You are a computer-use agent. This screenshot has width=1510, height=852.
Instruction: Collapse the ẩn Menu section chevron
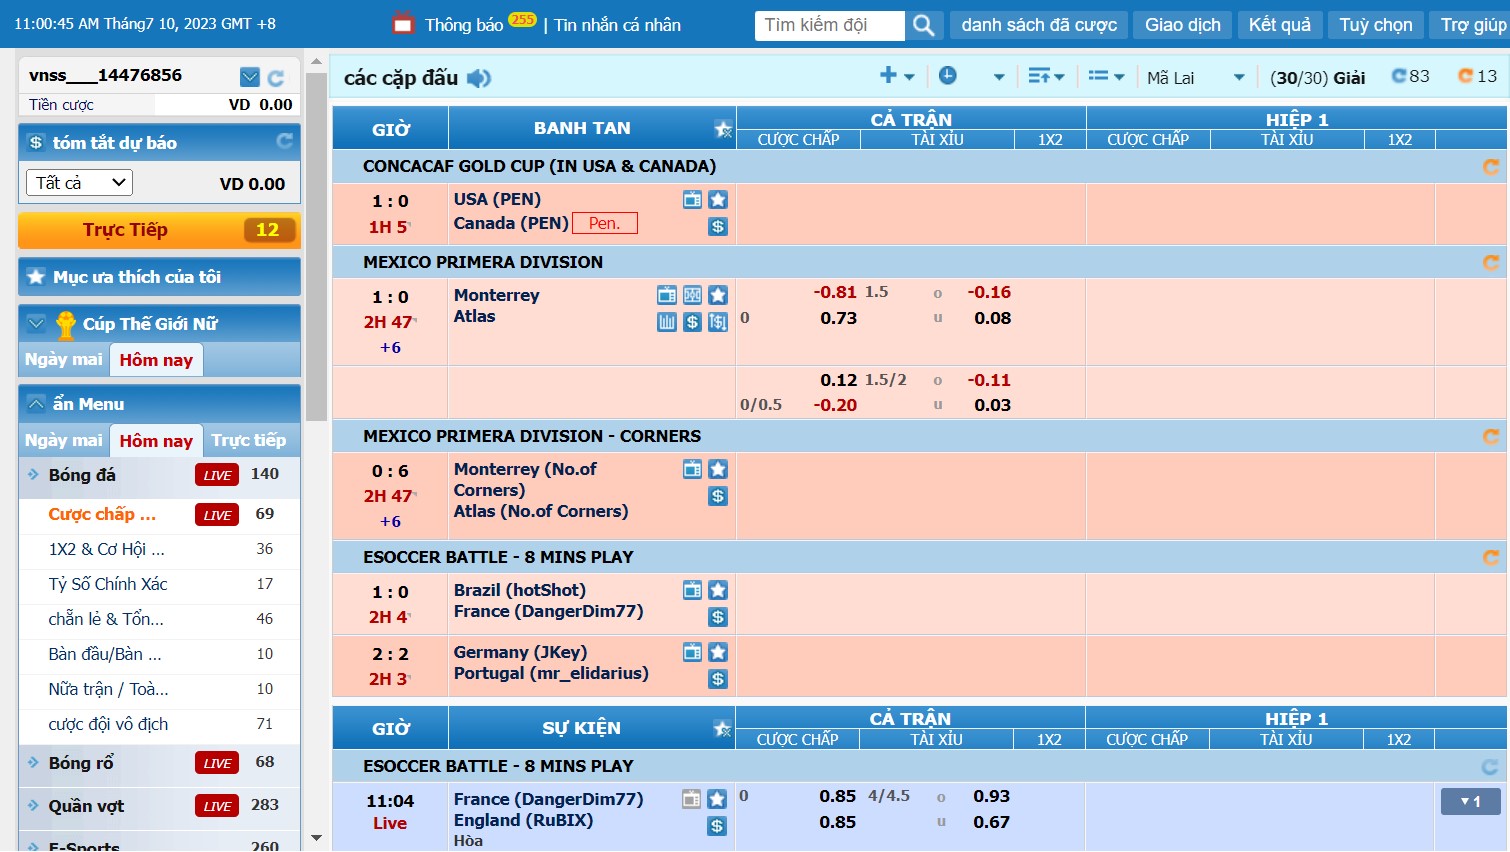coord(36,404)
